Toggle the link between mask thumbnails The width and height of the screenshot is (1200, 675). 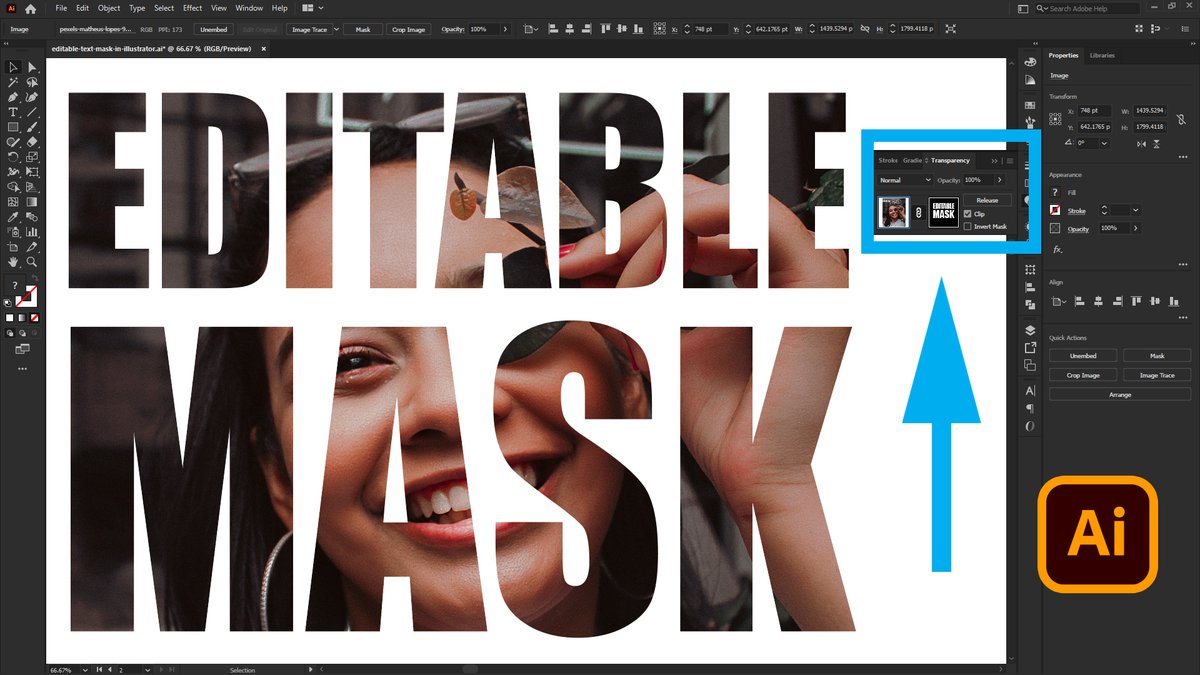pos(918,212)
